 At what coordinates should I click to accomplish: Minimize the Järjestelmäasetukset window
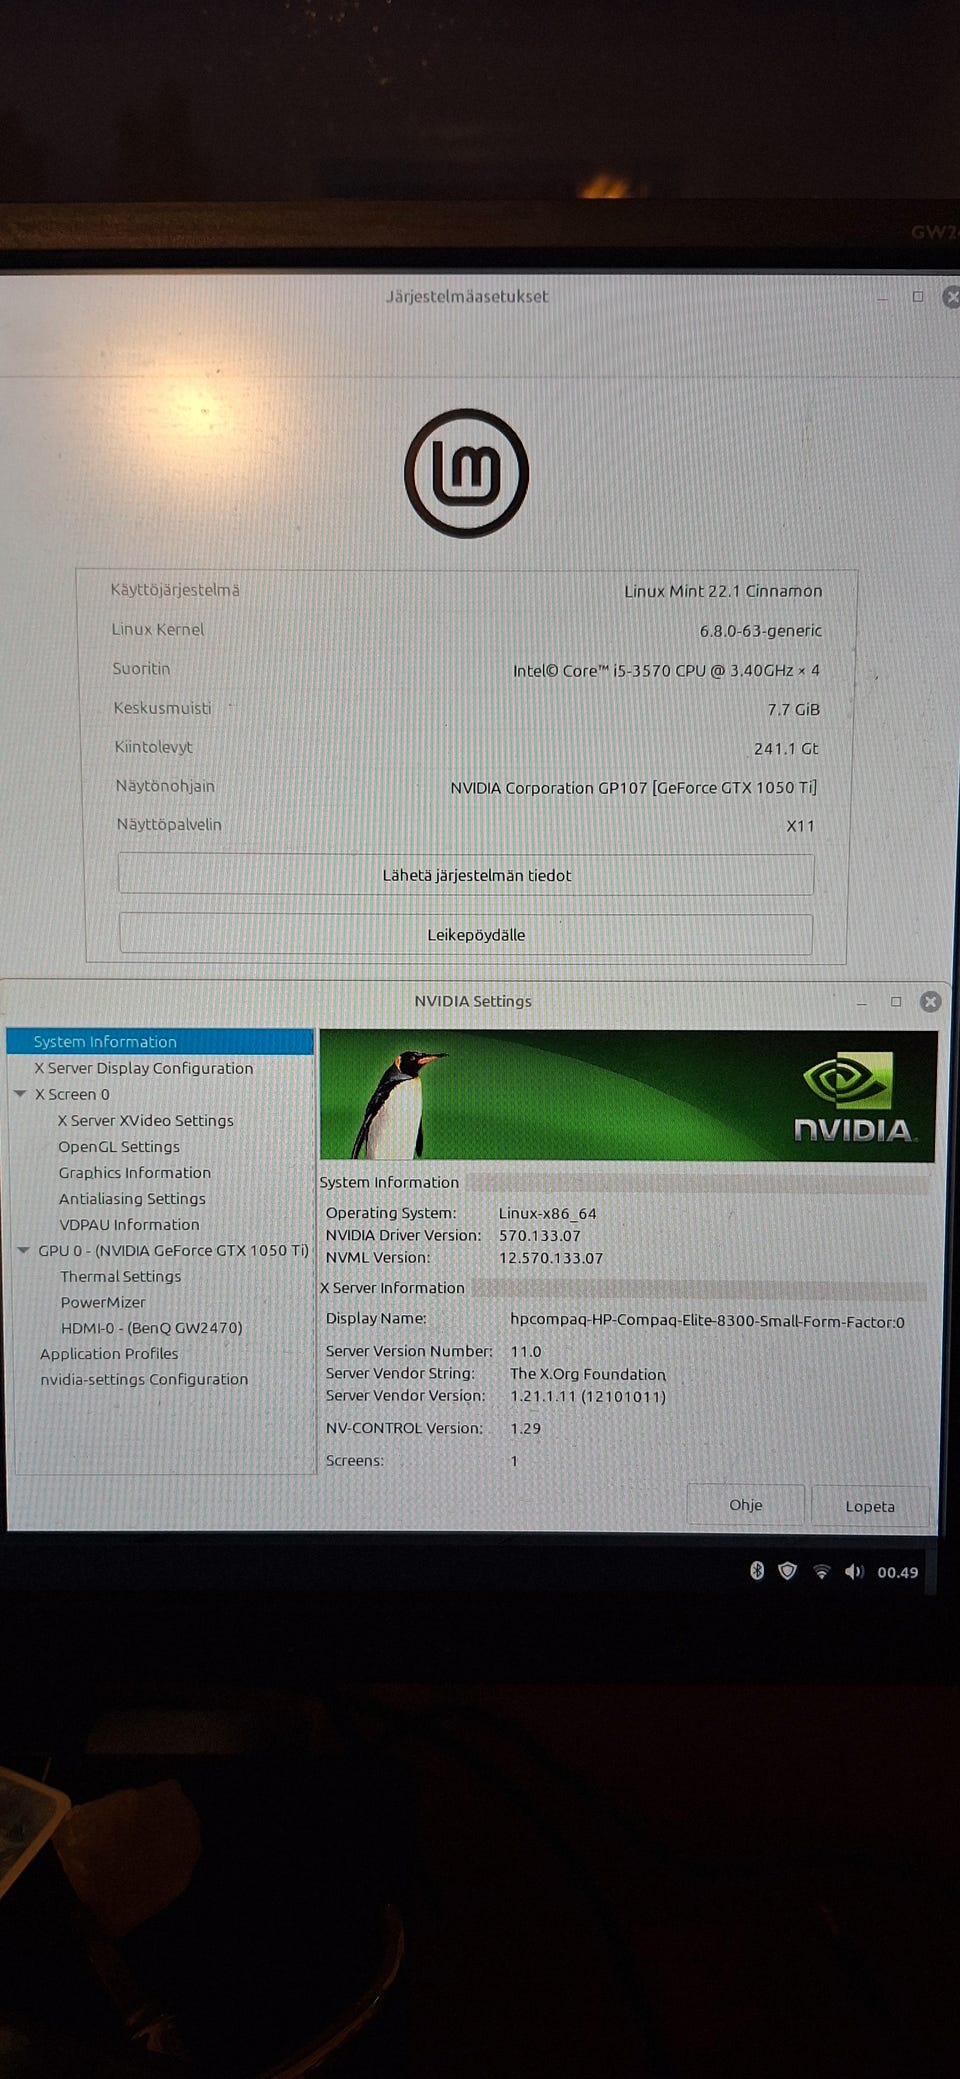coord(883,298)
